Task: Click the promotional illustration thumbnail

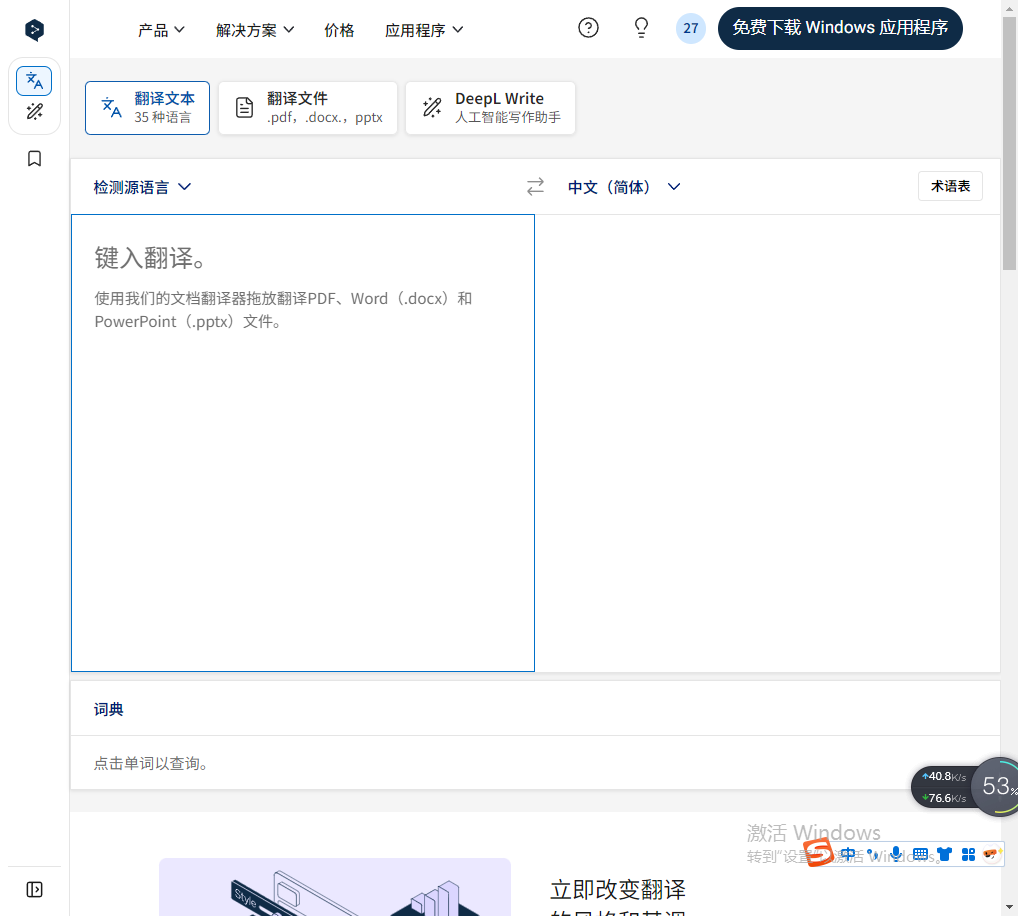Action: tap(335, 887)
